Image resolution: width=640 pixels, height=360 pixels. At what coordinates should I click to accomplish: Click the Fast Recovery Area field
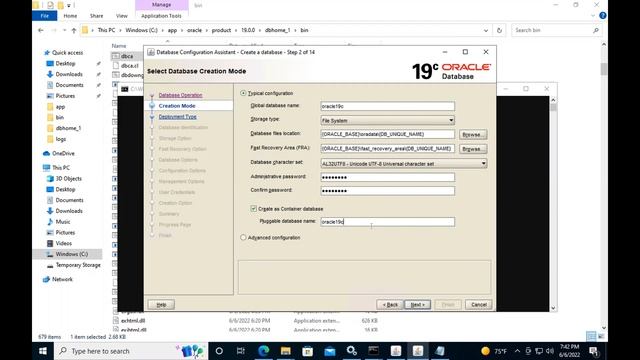[387, 149]
